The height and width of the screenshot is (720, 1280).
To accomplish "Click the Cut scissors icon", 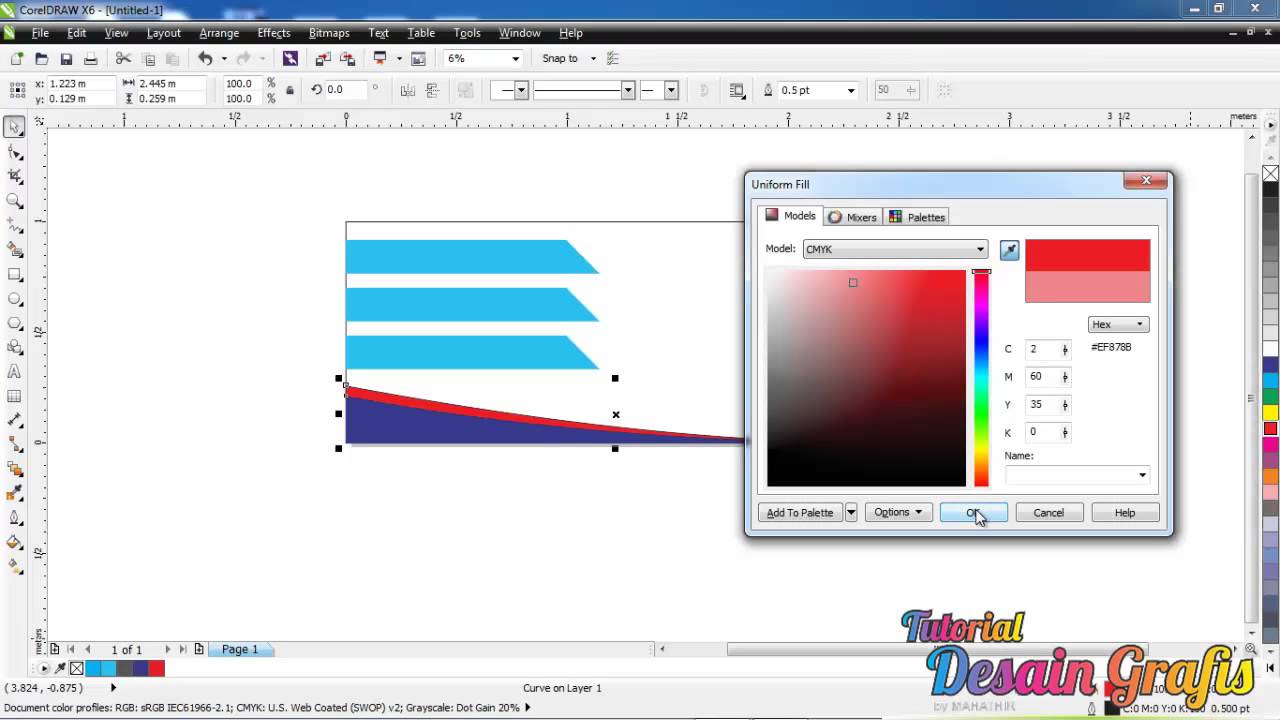I will 124,59.
